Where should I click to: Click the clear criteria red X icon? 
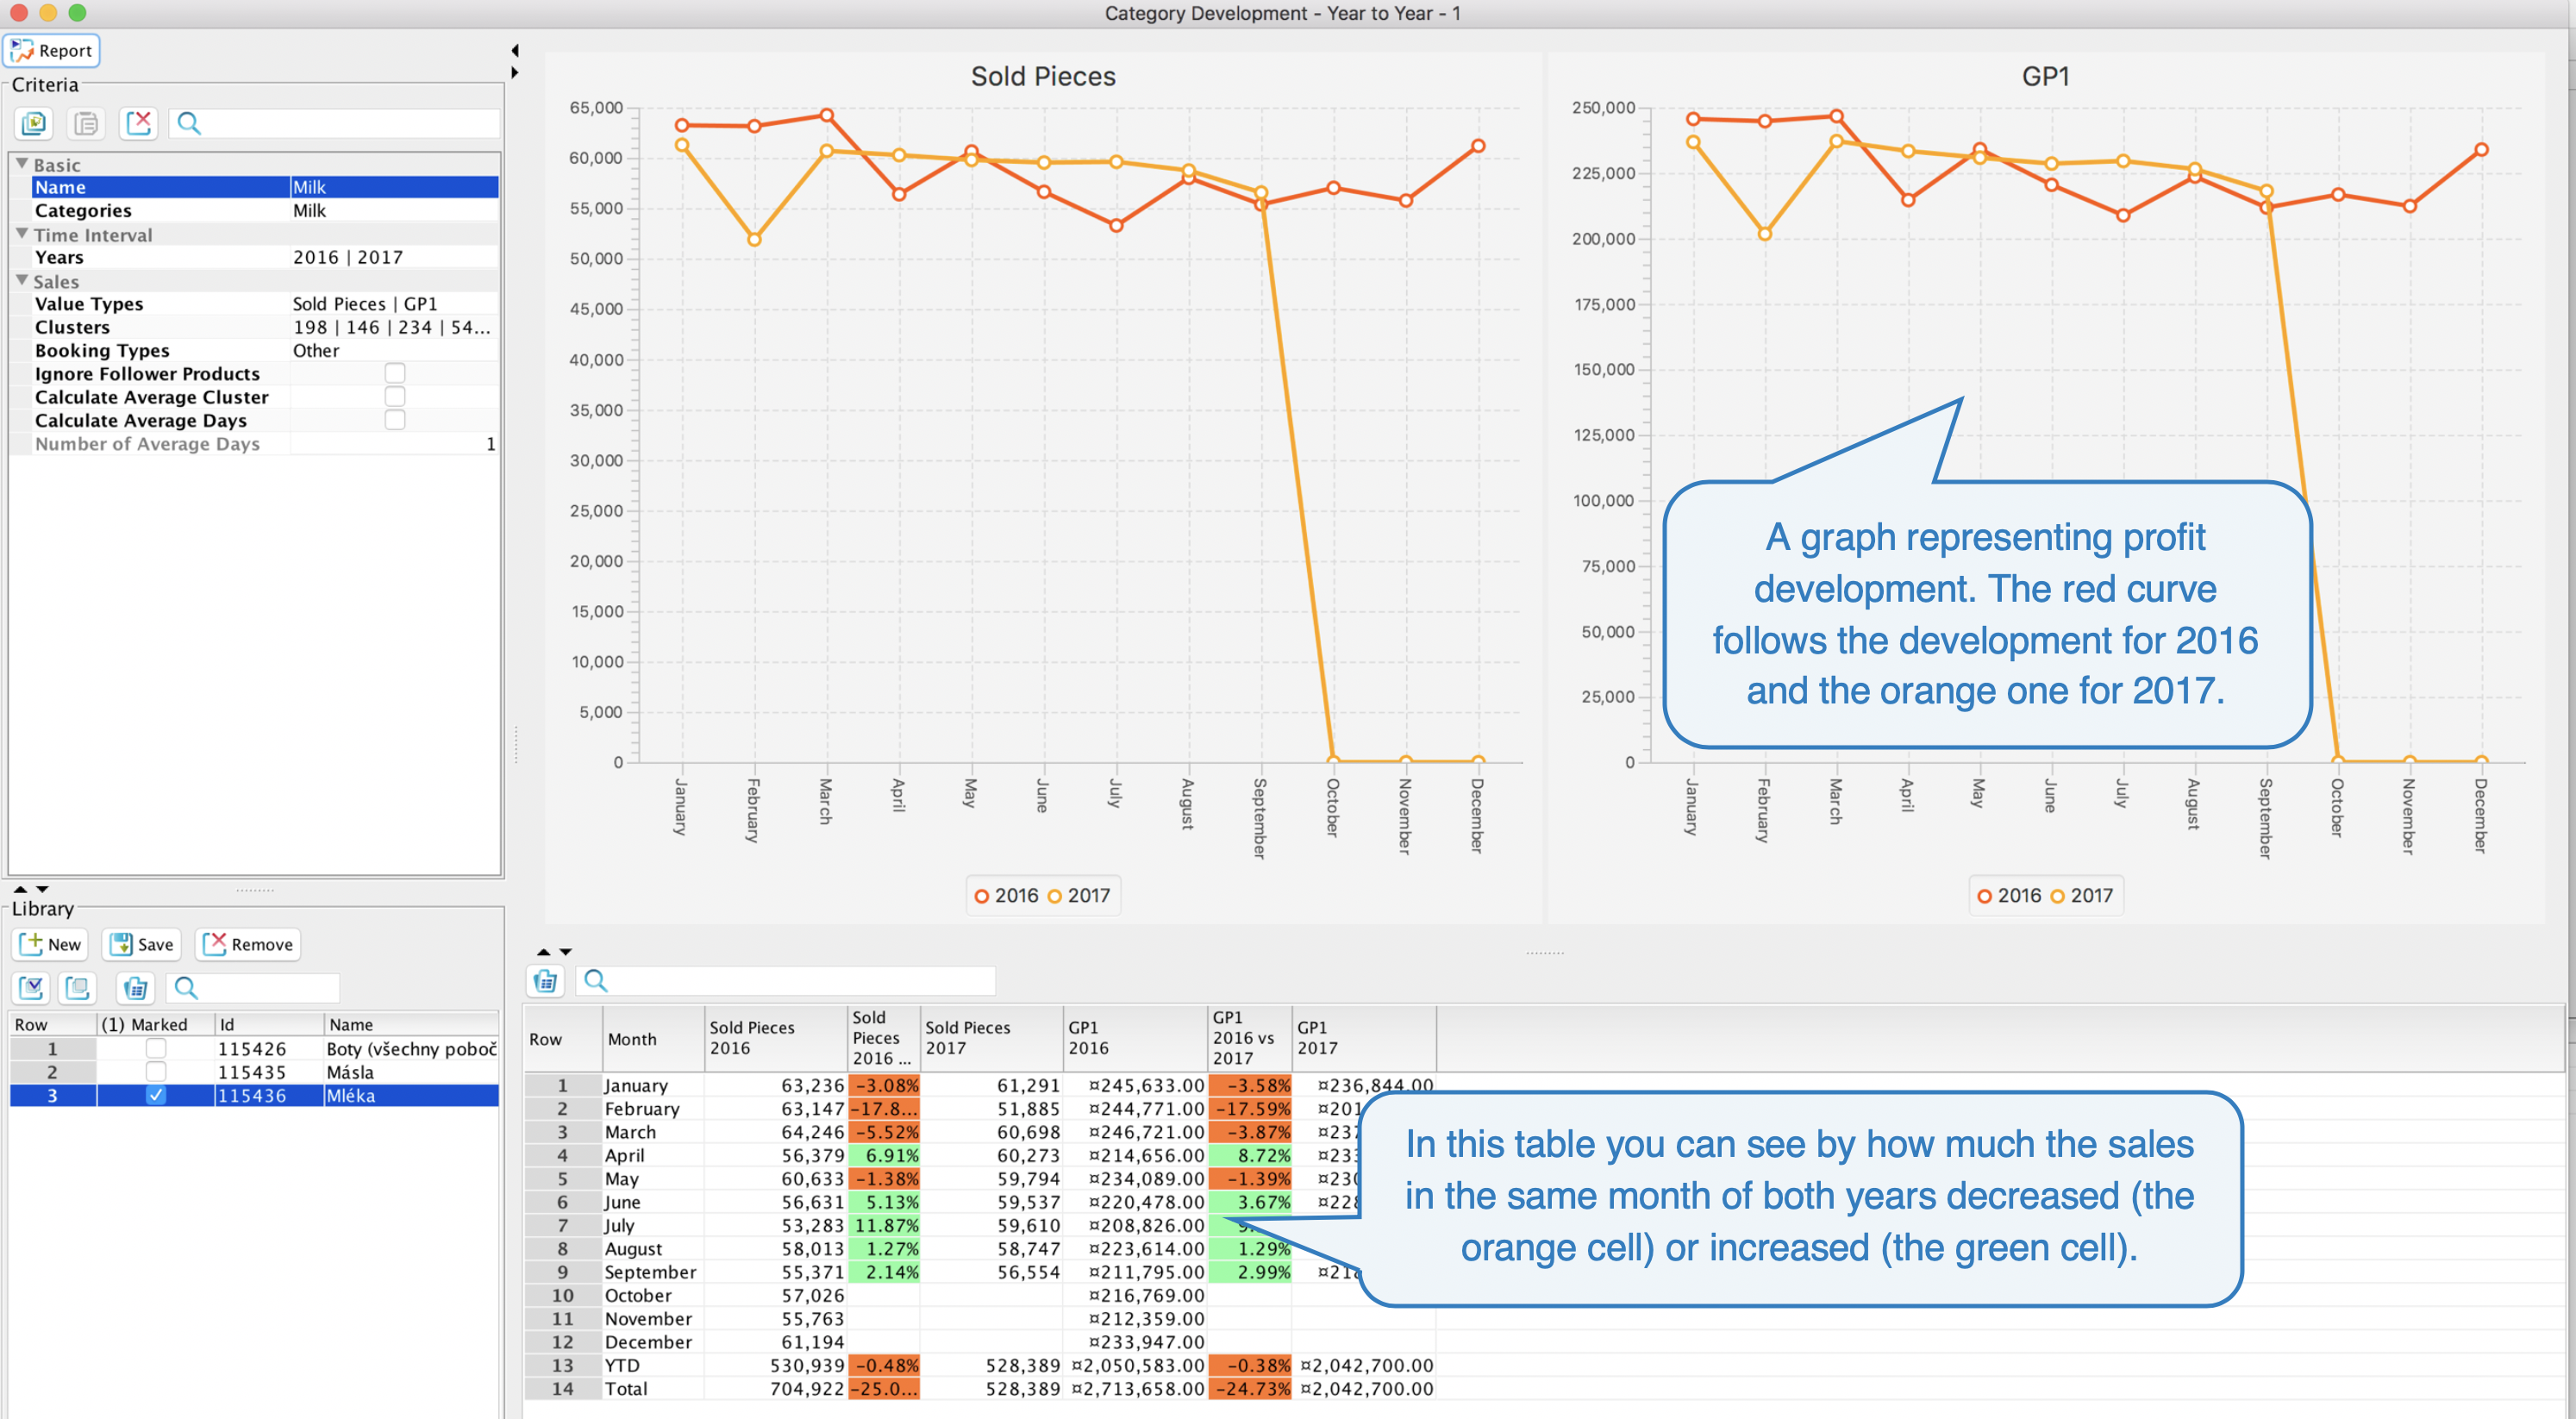[x=138, y=124]
